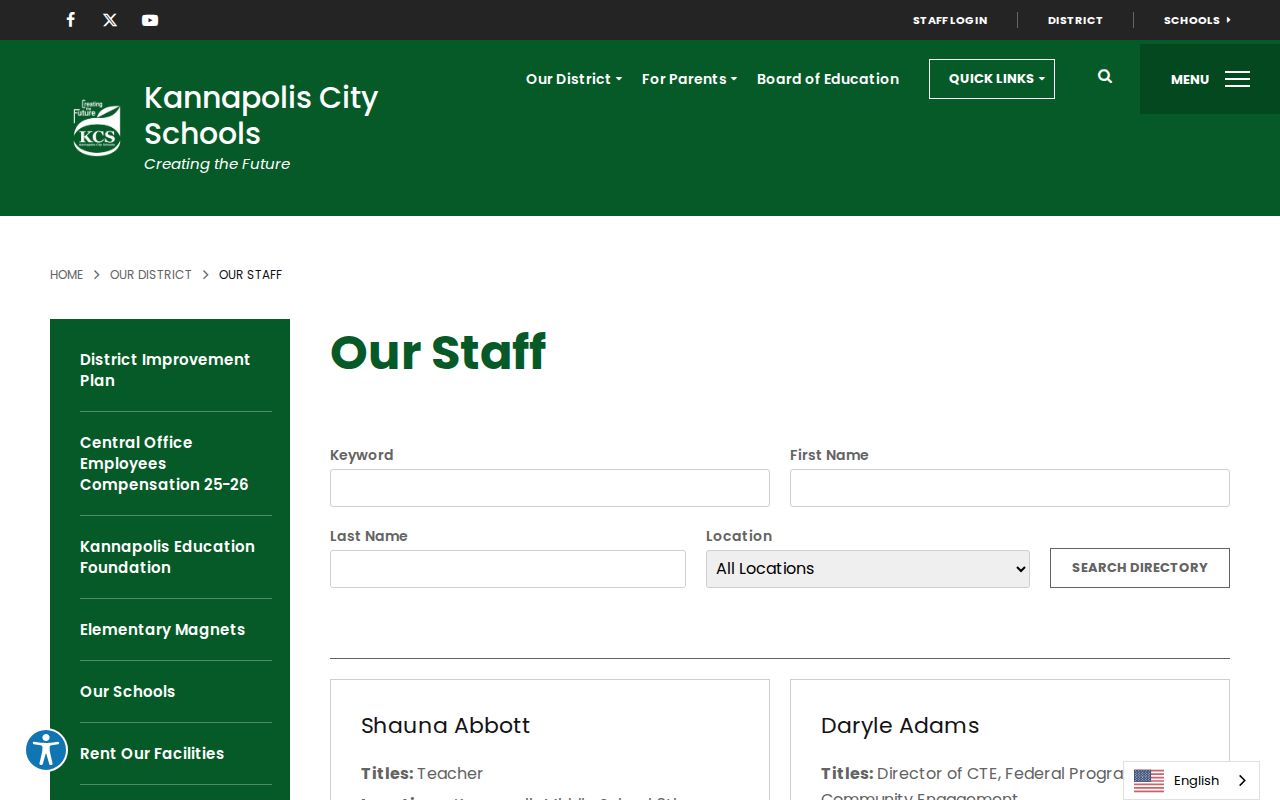Click the Kannapolis City Schools title
Screen dimensions: 1280x800
(261, 115)
